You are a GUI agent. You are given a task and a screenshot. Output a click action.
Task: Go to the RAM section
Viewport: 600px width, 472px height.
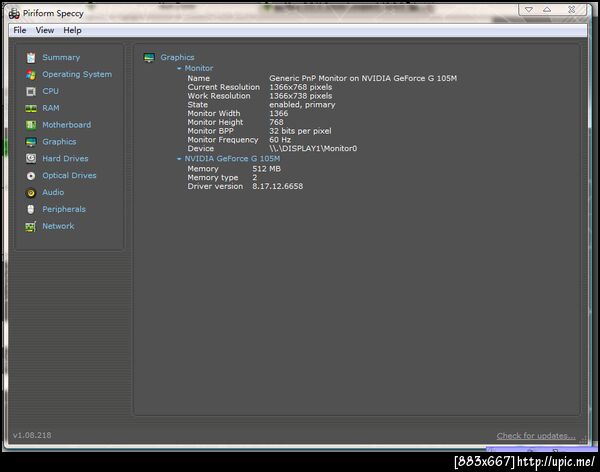coord(51,108)
